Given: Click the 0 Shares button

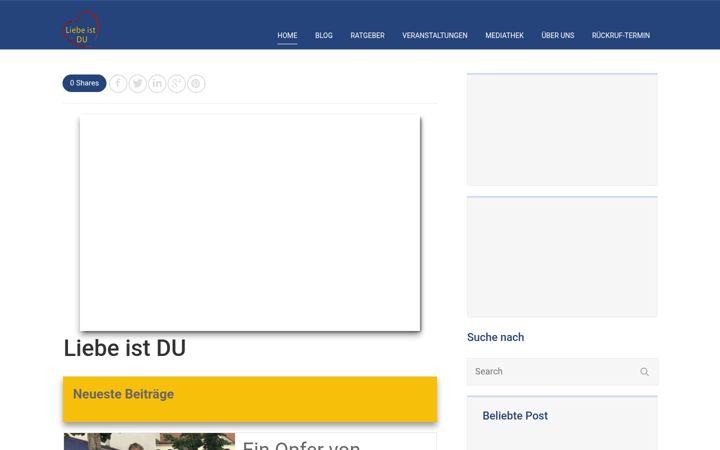Looking at the screenshot, I should point(84,83).
